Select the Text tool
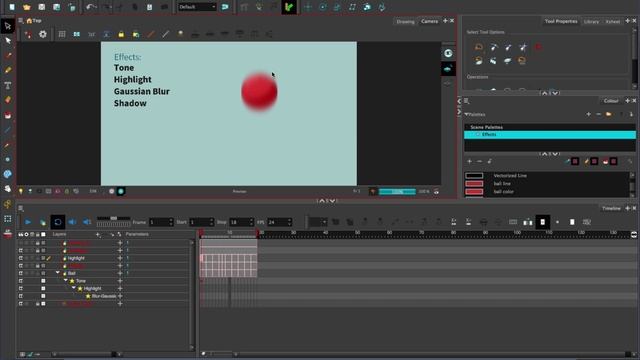This screenshot has height=360, width=640. coord(8,85)
